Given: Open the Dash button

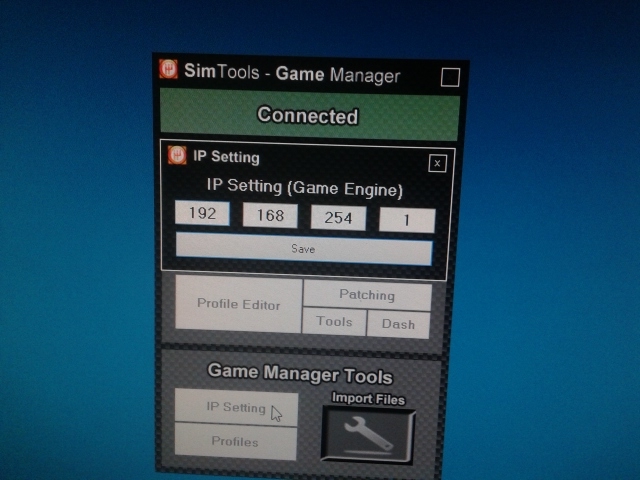Looking at the screenshot, I should pyautogui.click(x=398, y=324).
